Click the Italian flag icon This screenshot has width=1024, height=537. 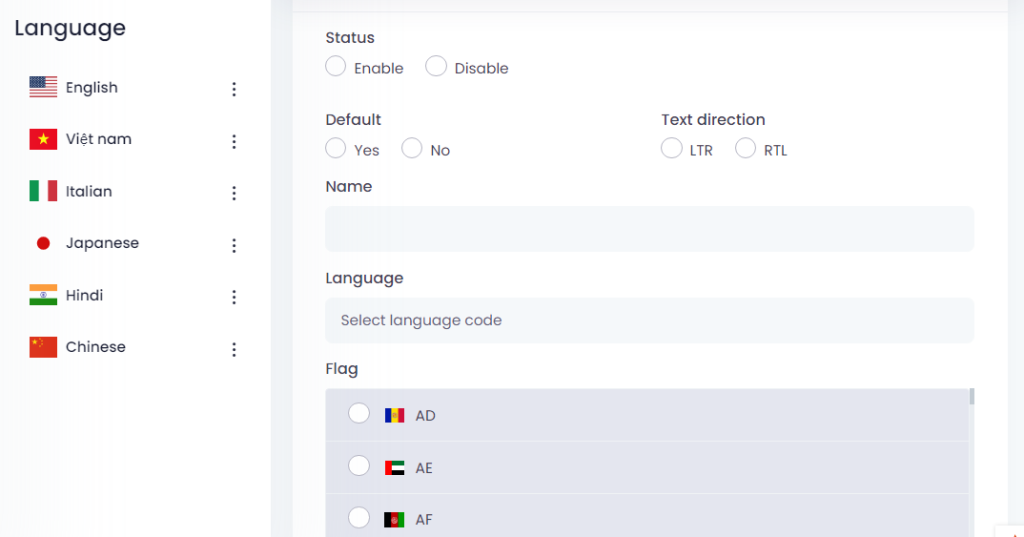point(43,191)
